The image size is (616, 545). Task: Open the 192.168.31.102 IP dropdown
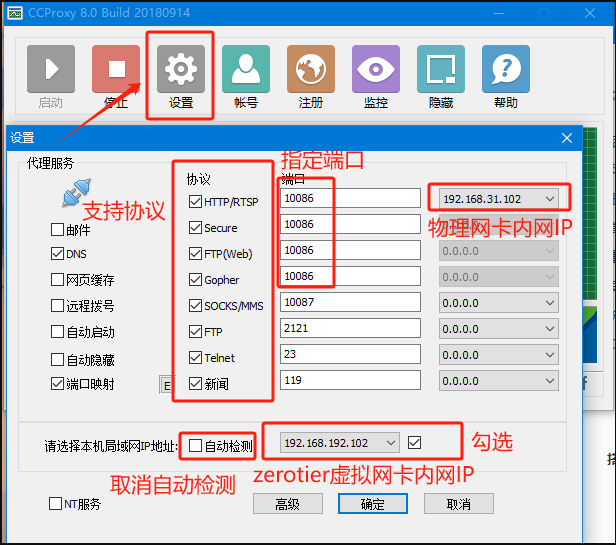(x=499, y=199)
